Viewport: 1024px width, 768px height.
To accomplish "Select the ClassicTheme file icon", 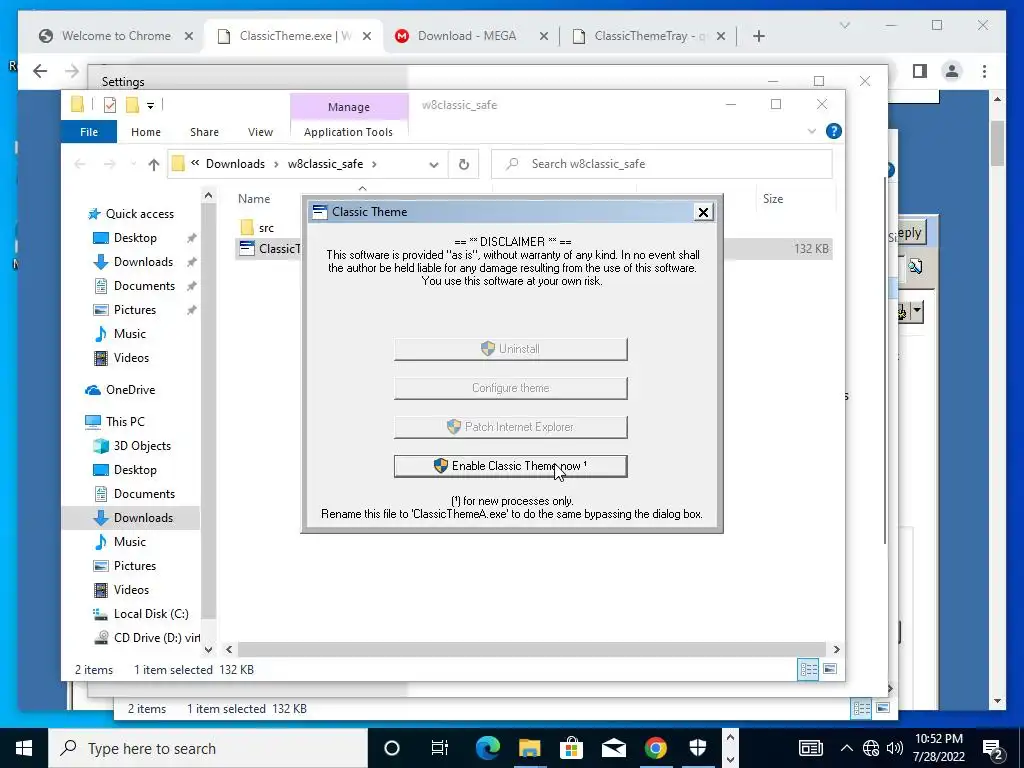I will 247,248.
